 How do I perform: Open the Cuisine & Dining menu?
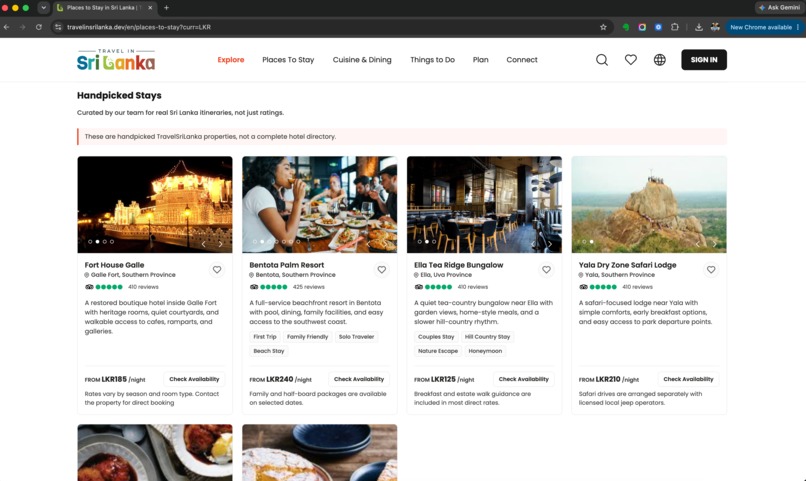[362, 60]
